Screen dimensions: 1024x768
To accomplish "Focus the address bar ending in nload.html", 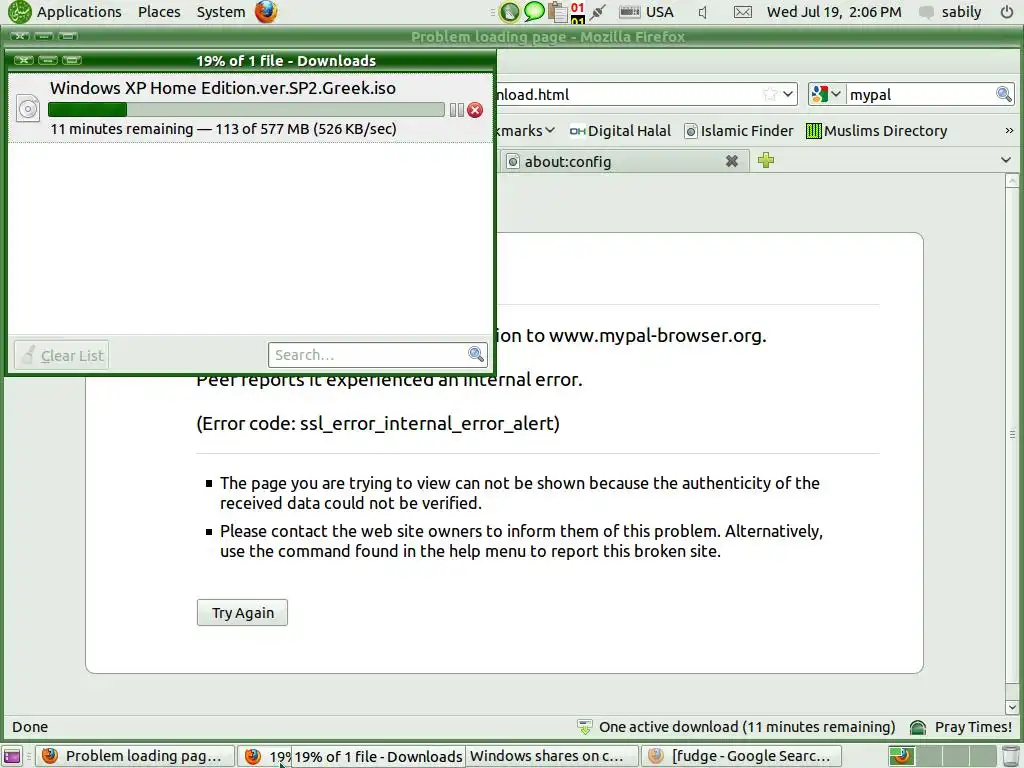I will tap(627, 95).
